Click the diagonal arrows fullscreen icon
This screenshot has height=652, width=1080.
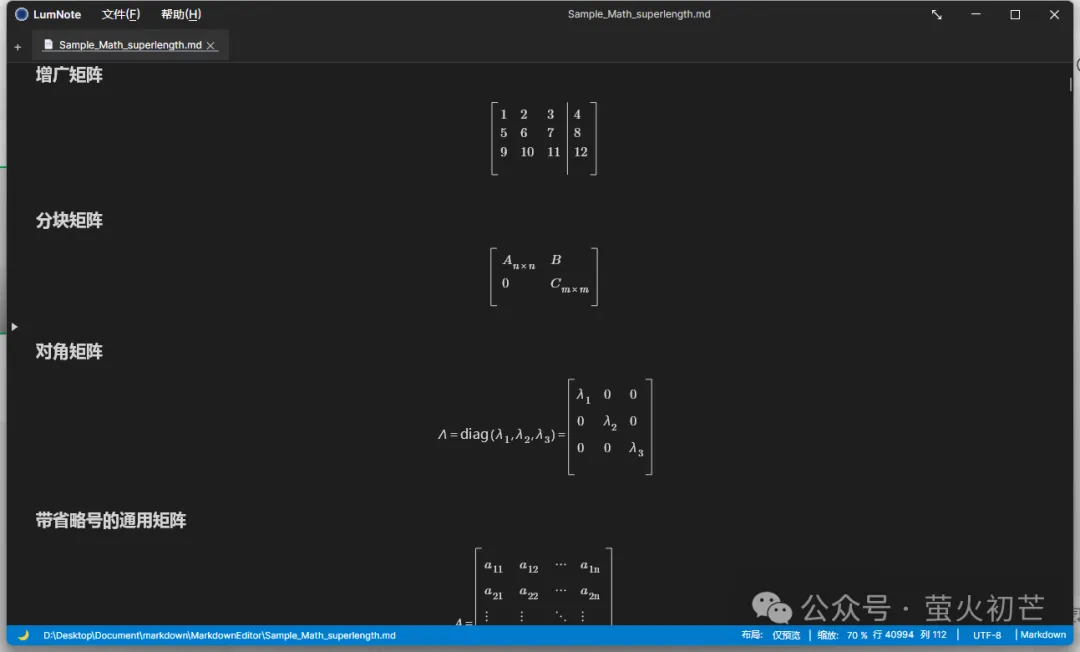(x=937, y=14)
